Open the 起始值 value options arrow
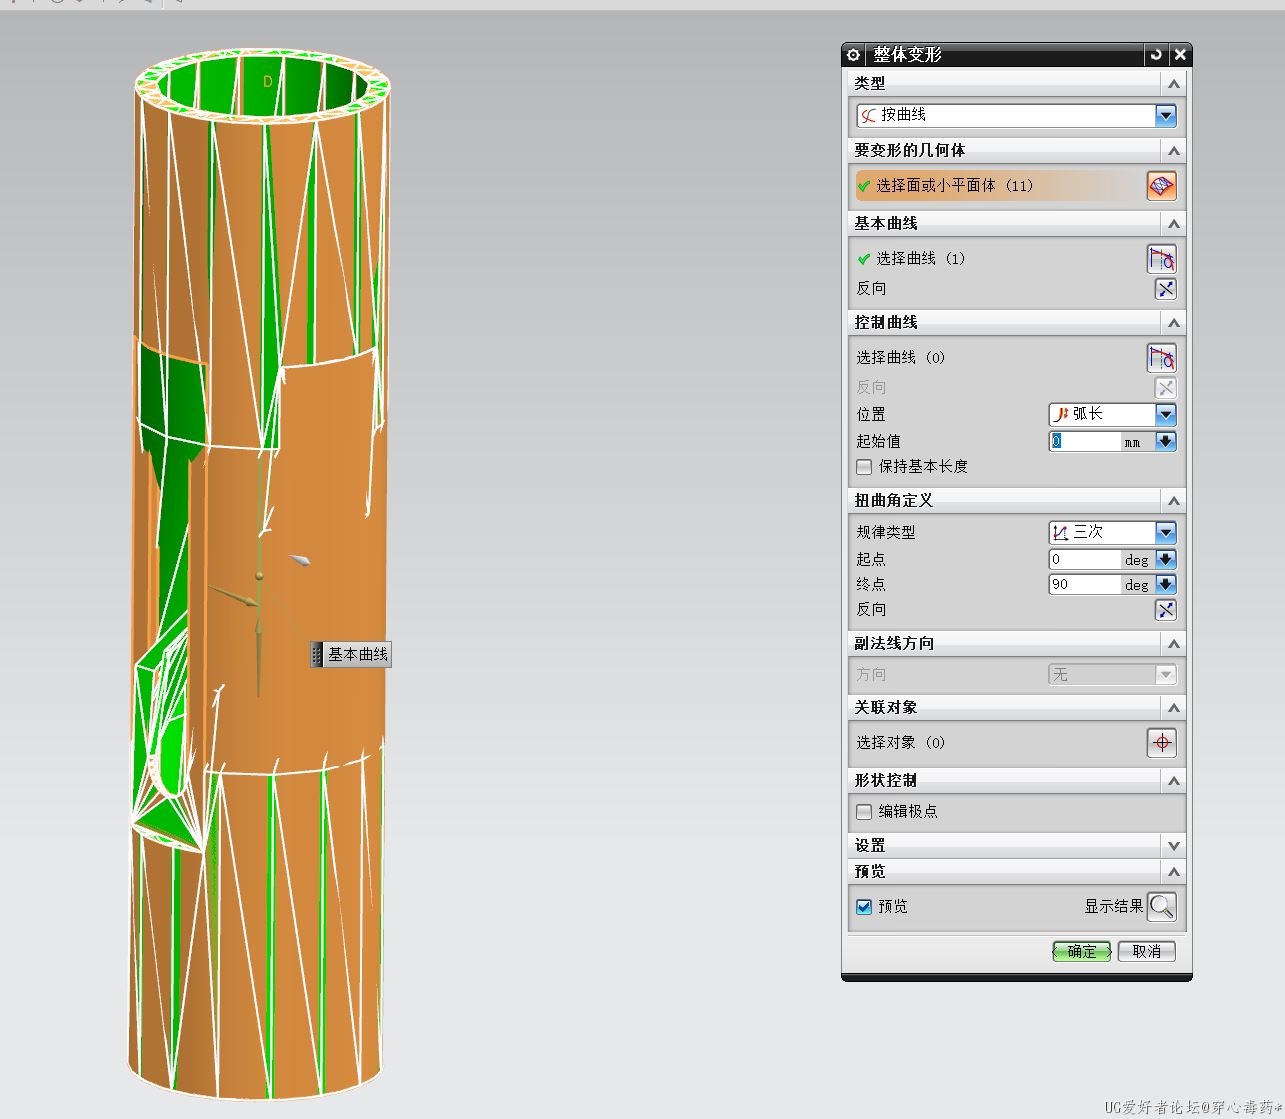 point(1165,441)
